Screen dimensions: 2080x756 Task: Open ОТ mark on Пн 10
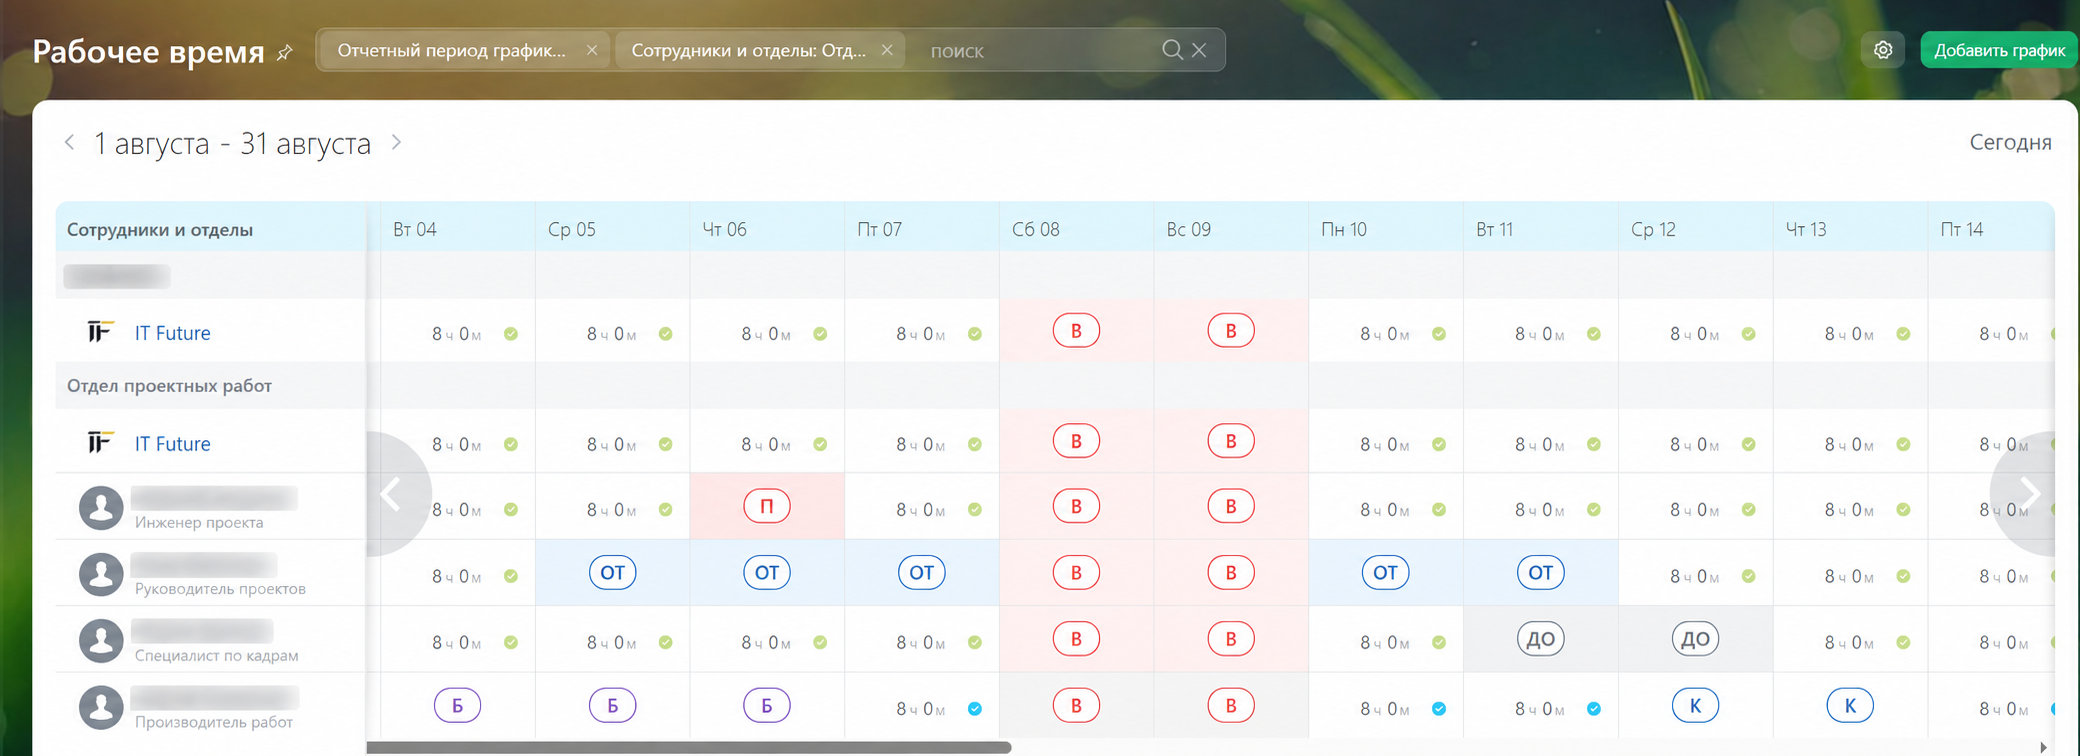pos(1385,572)
